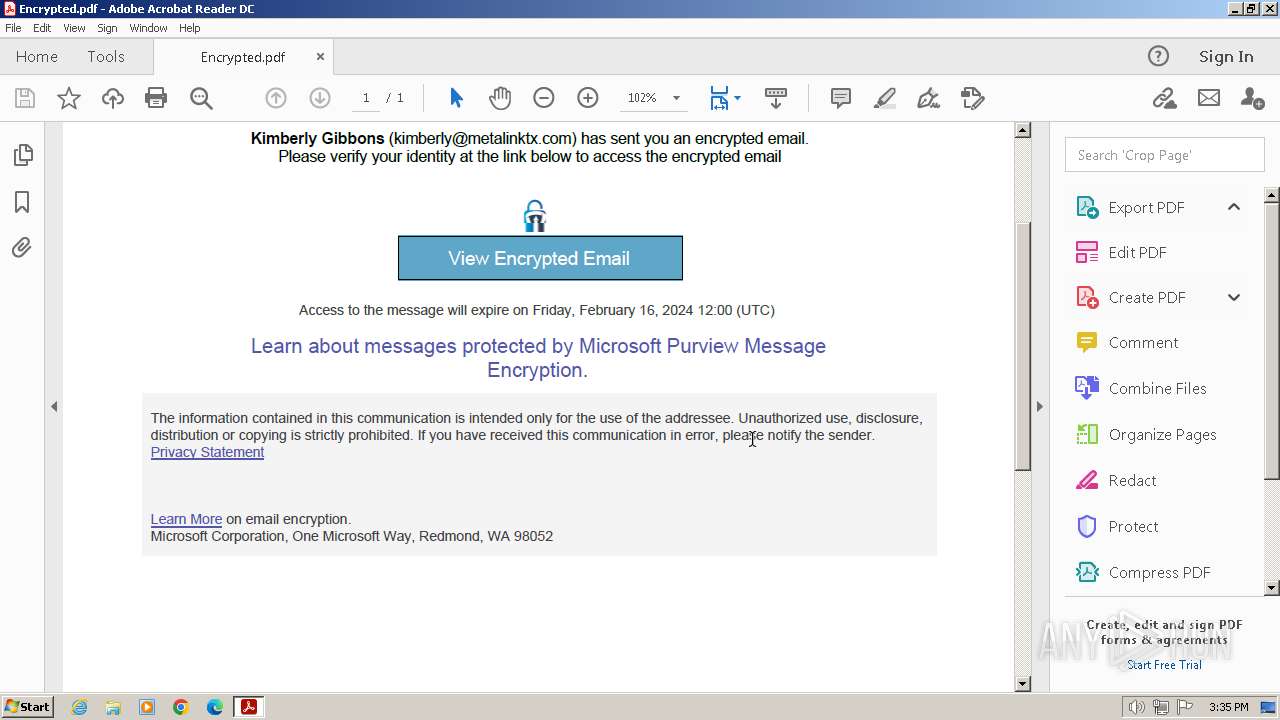Collapse the left navigation pane arrow
The image size is (1280, 720).
click(x=54, y=406)
